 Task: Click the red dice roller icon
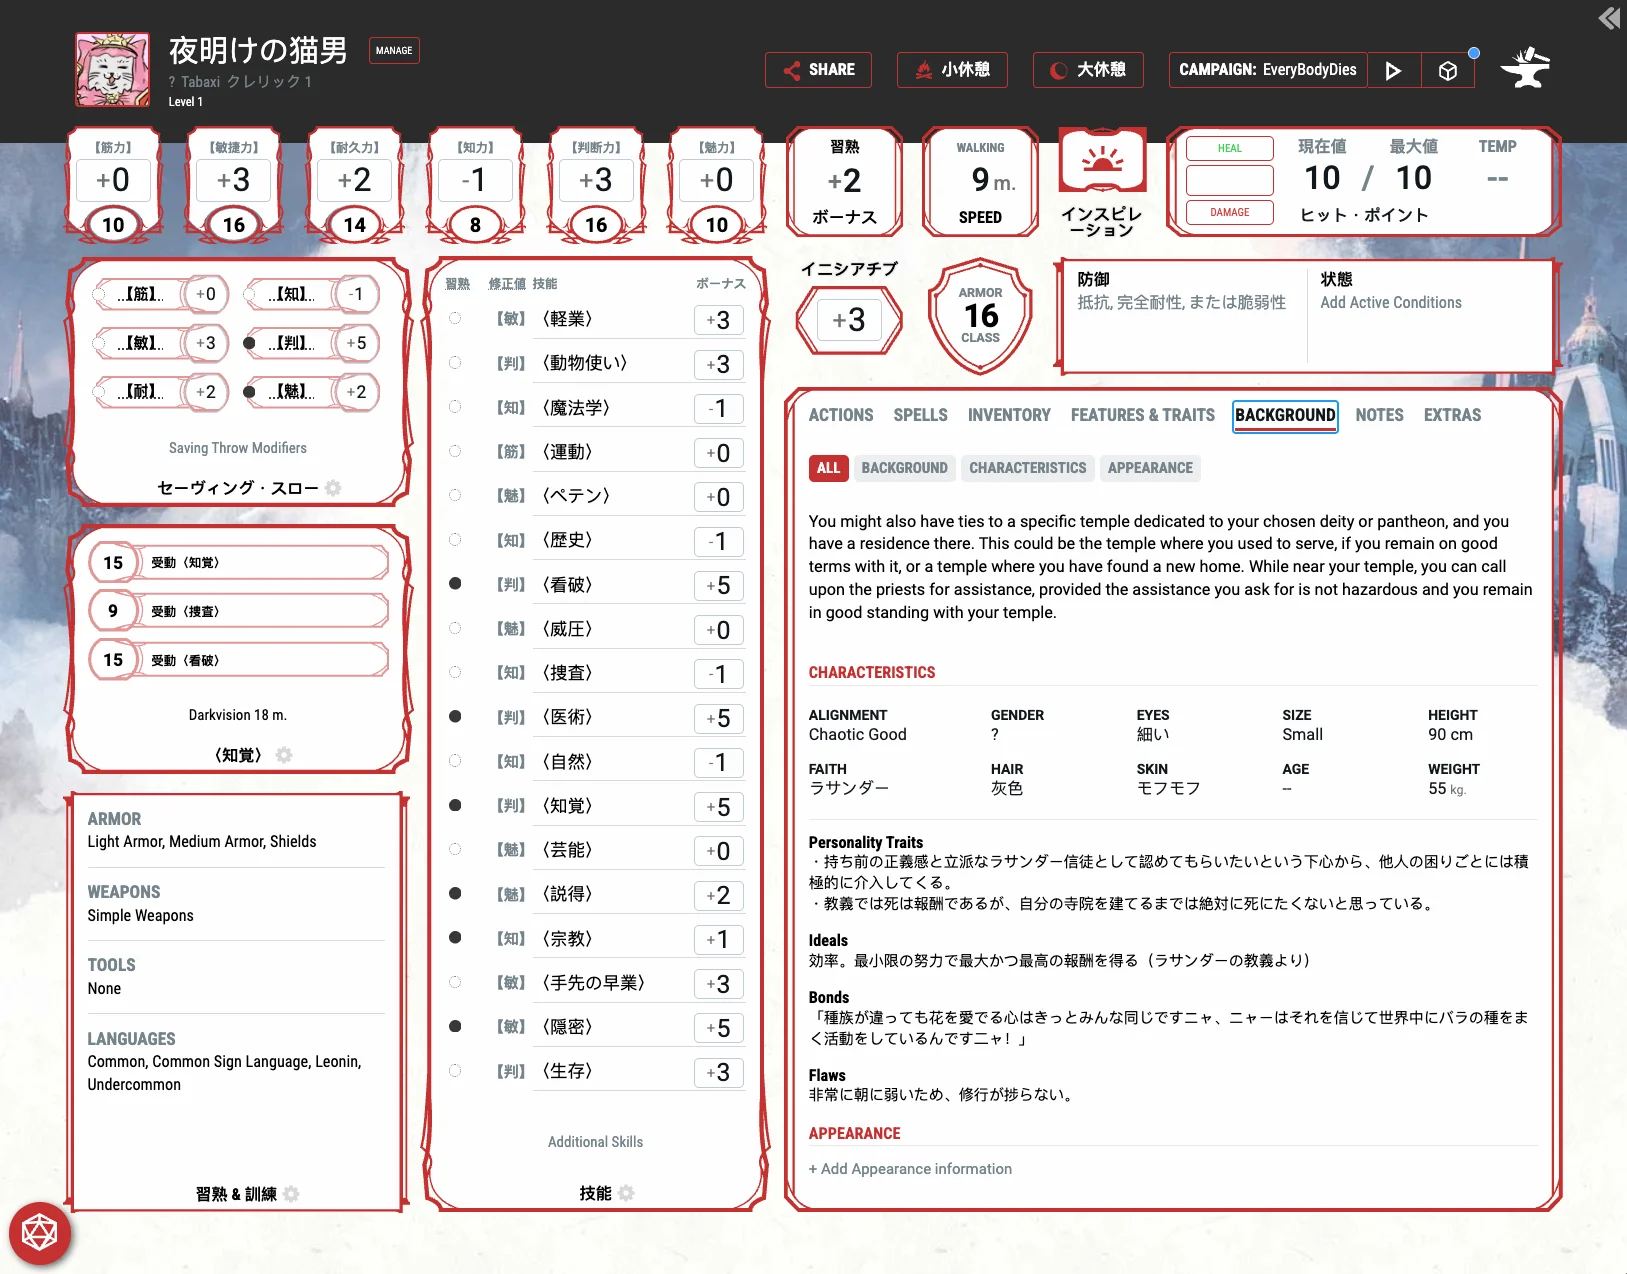40,1233
